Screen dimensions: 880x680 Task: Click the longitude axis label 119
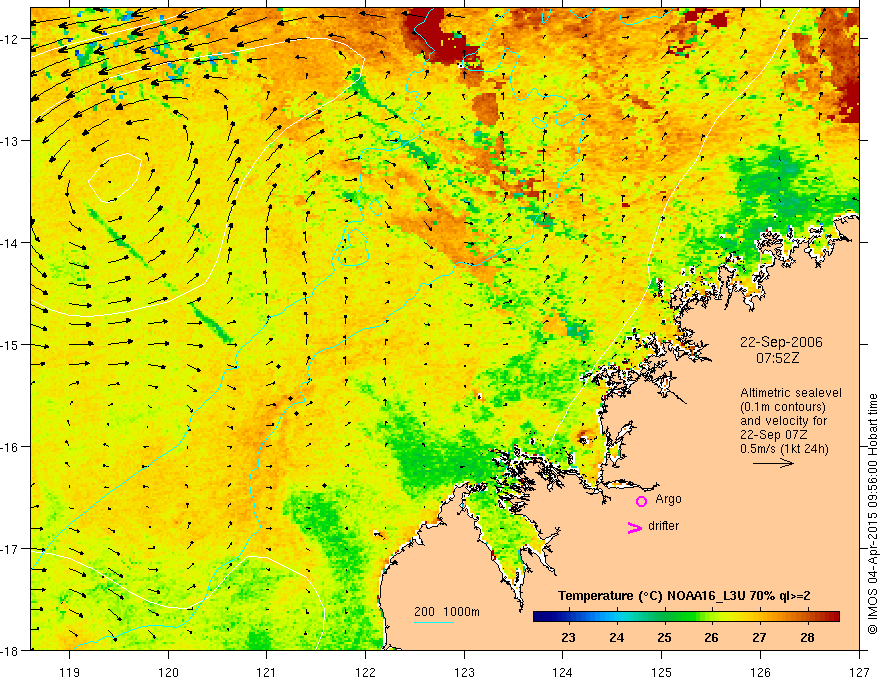[x=70, y=672]
